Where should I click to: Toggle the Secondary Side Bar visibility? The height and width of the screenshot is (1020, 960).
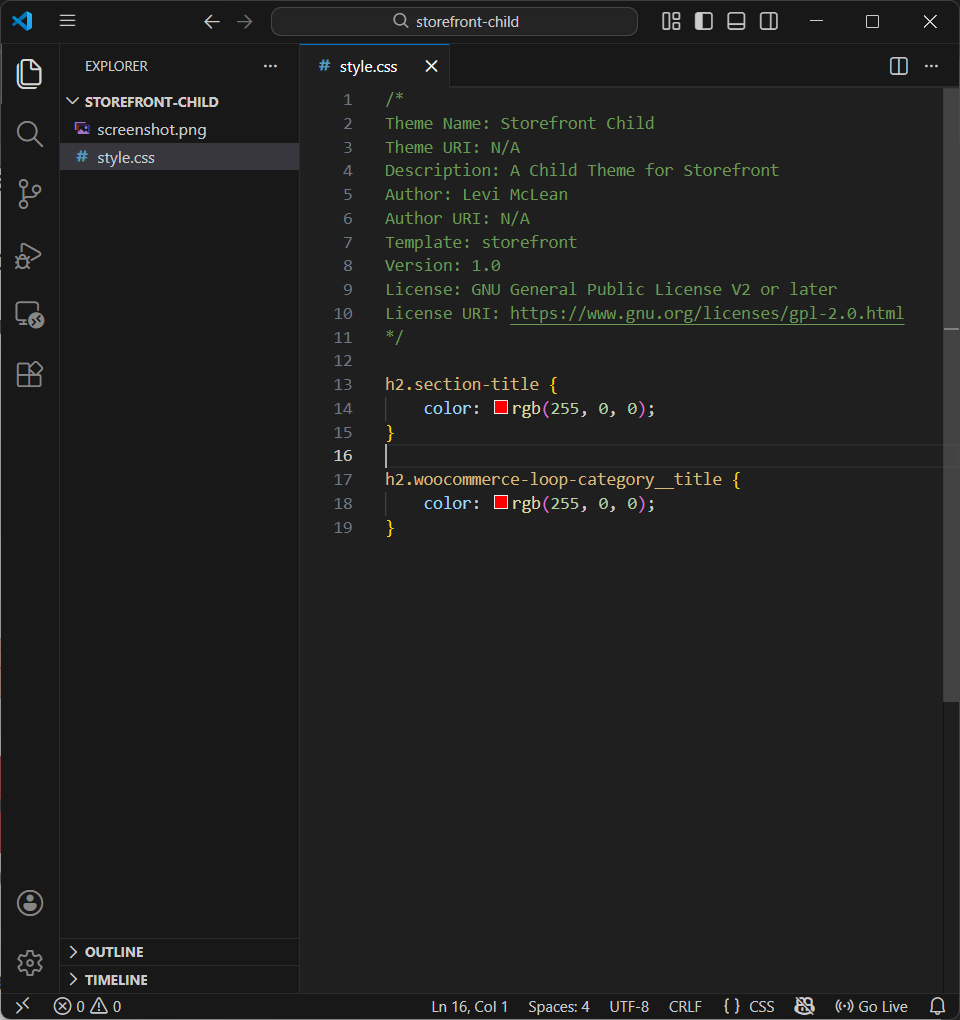[x=768, y=21]
